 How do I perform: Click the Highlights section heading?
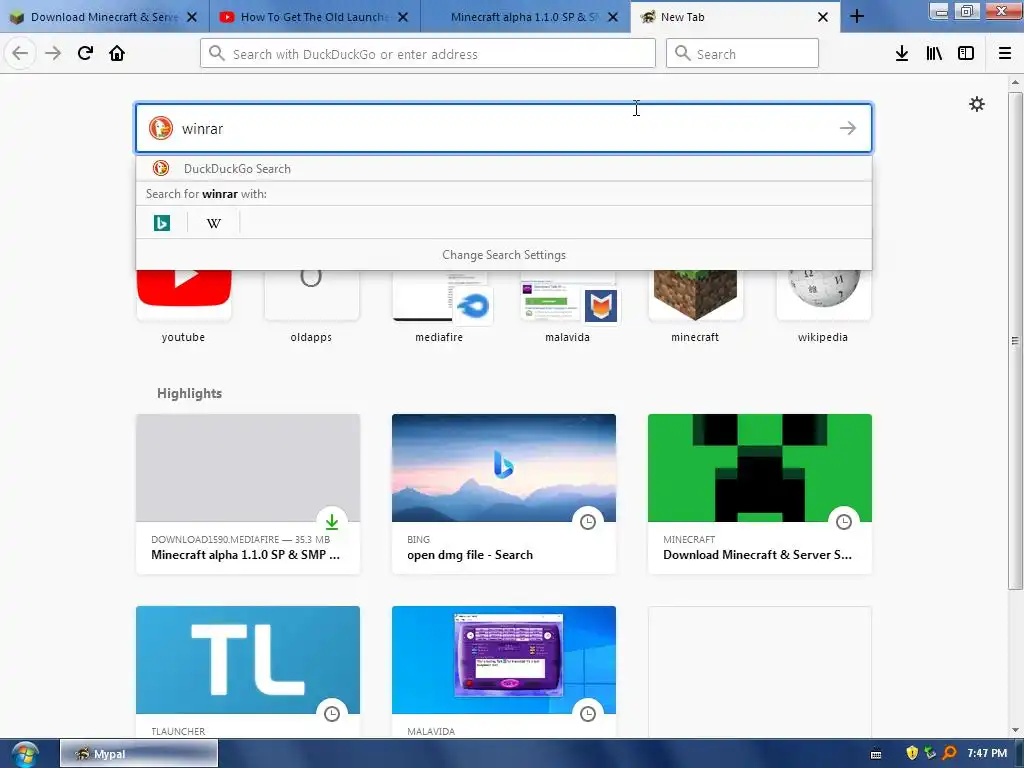click(x=189, y=393)
